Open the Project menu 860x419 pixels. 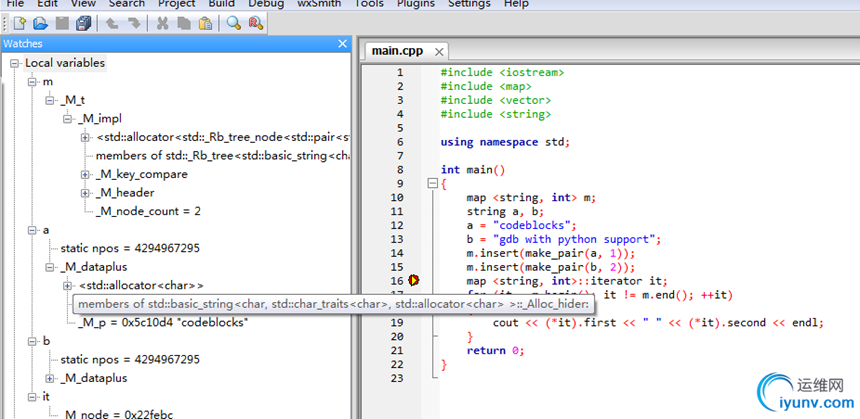point(177,4)
